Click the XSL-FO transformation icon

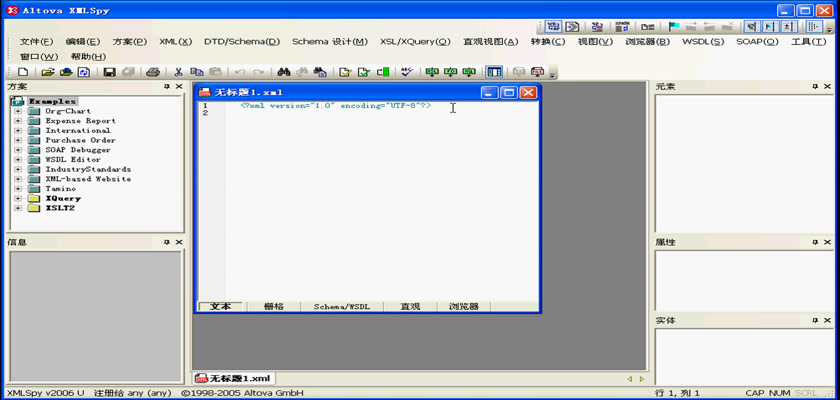pyautogui.click(x=451, y=72)
